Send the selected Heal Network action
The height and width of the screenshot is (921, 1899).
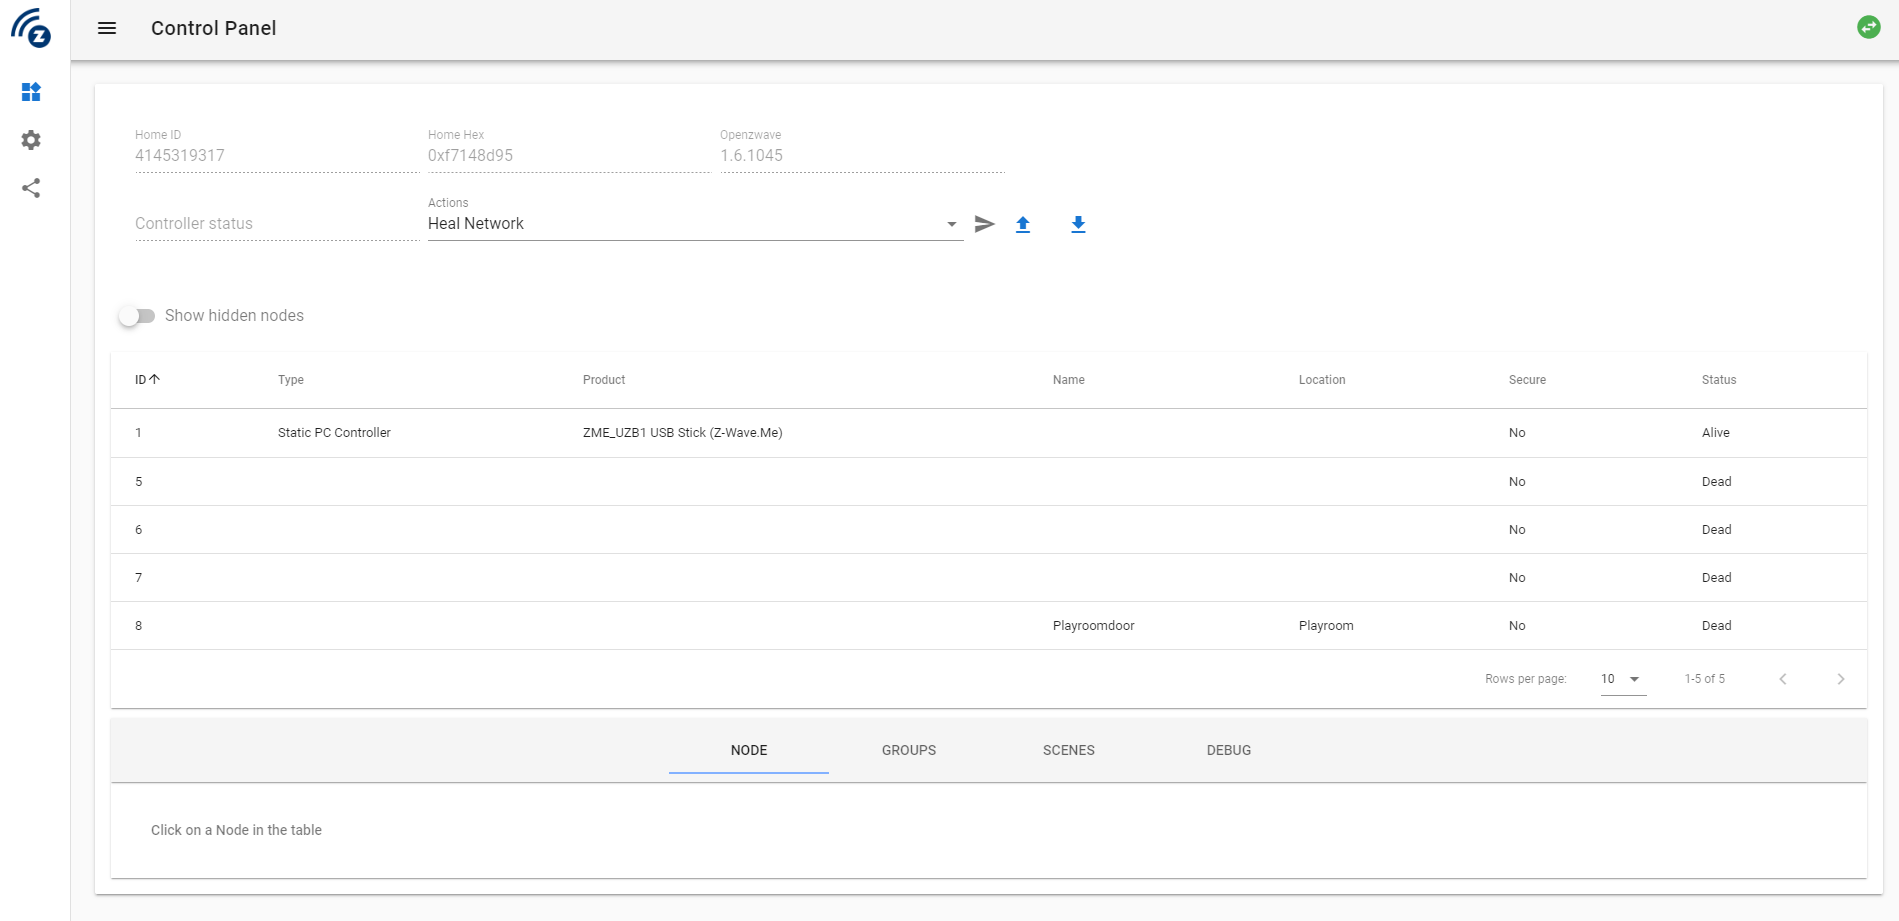[985, 224]
